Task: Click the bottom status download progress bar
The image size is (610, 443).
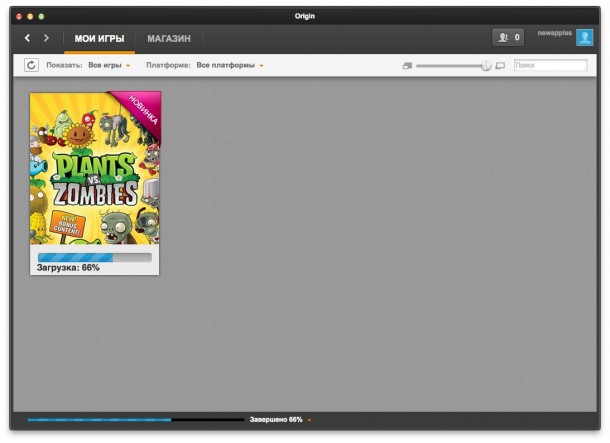Action: (x=136, y=420)
